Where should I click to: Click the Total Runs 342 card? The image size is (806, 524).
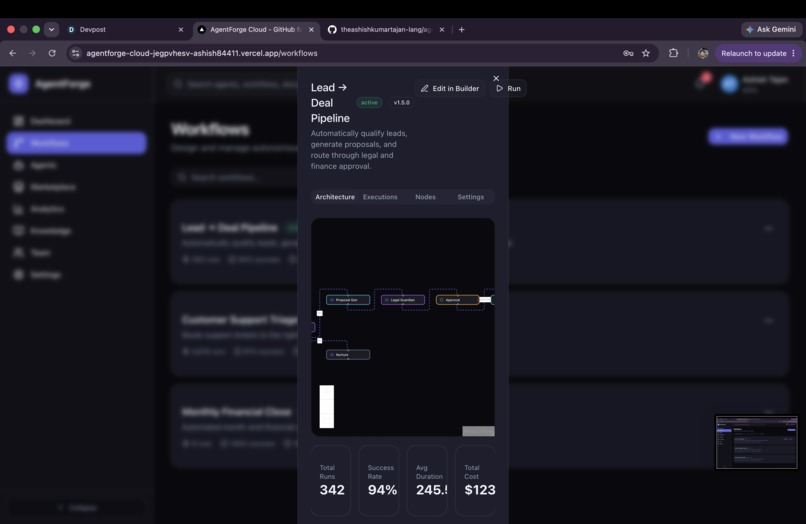click(331, 480)
